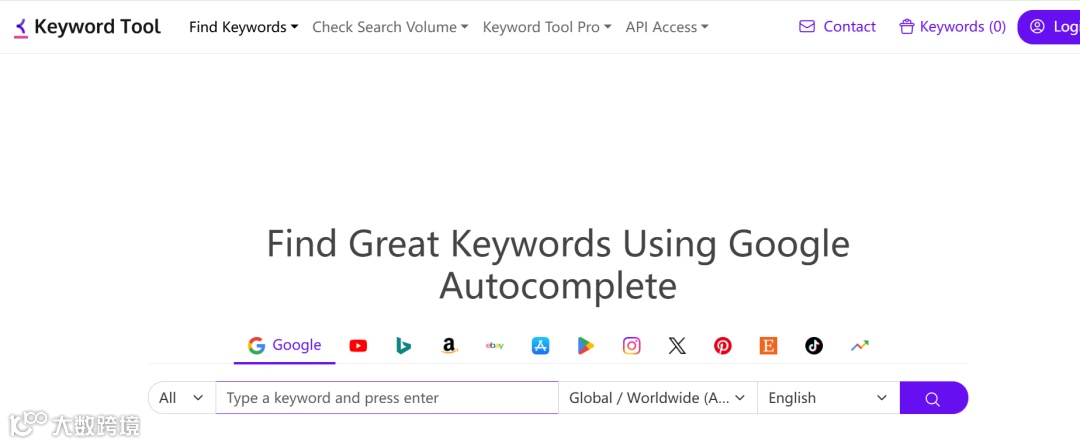1080x445 pixels.
Task: Open the Keywords (0) basket
Action: pyautogui.click(x=953, y=27)
